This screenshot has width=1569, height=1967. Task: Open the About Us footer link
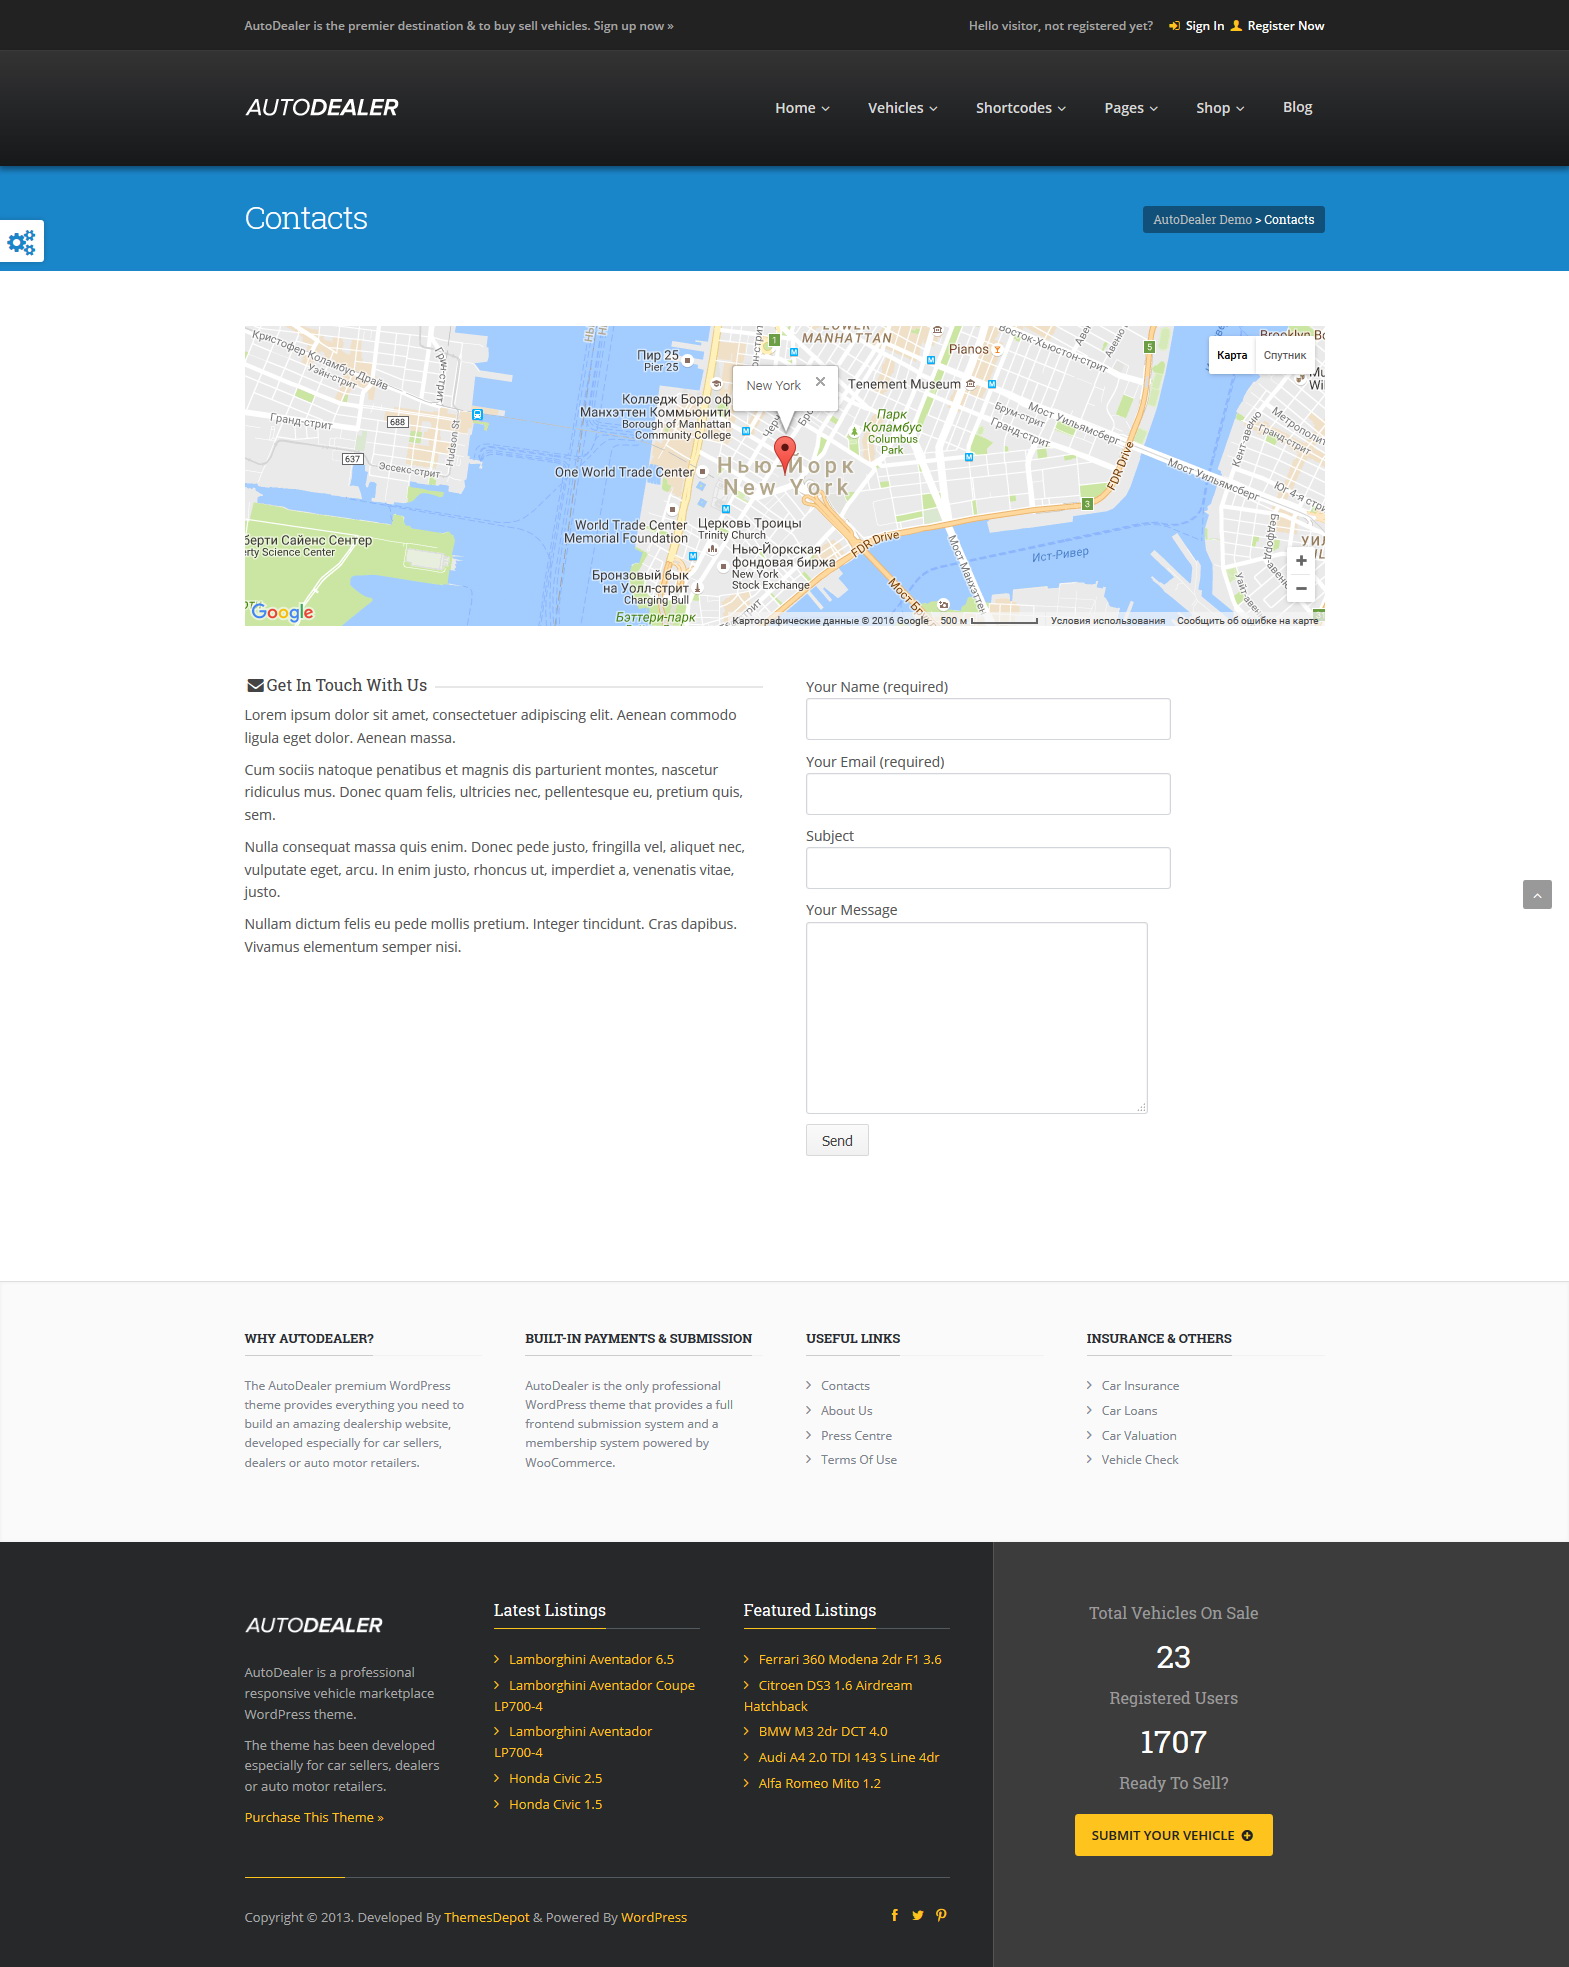point(846,1411)
